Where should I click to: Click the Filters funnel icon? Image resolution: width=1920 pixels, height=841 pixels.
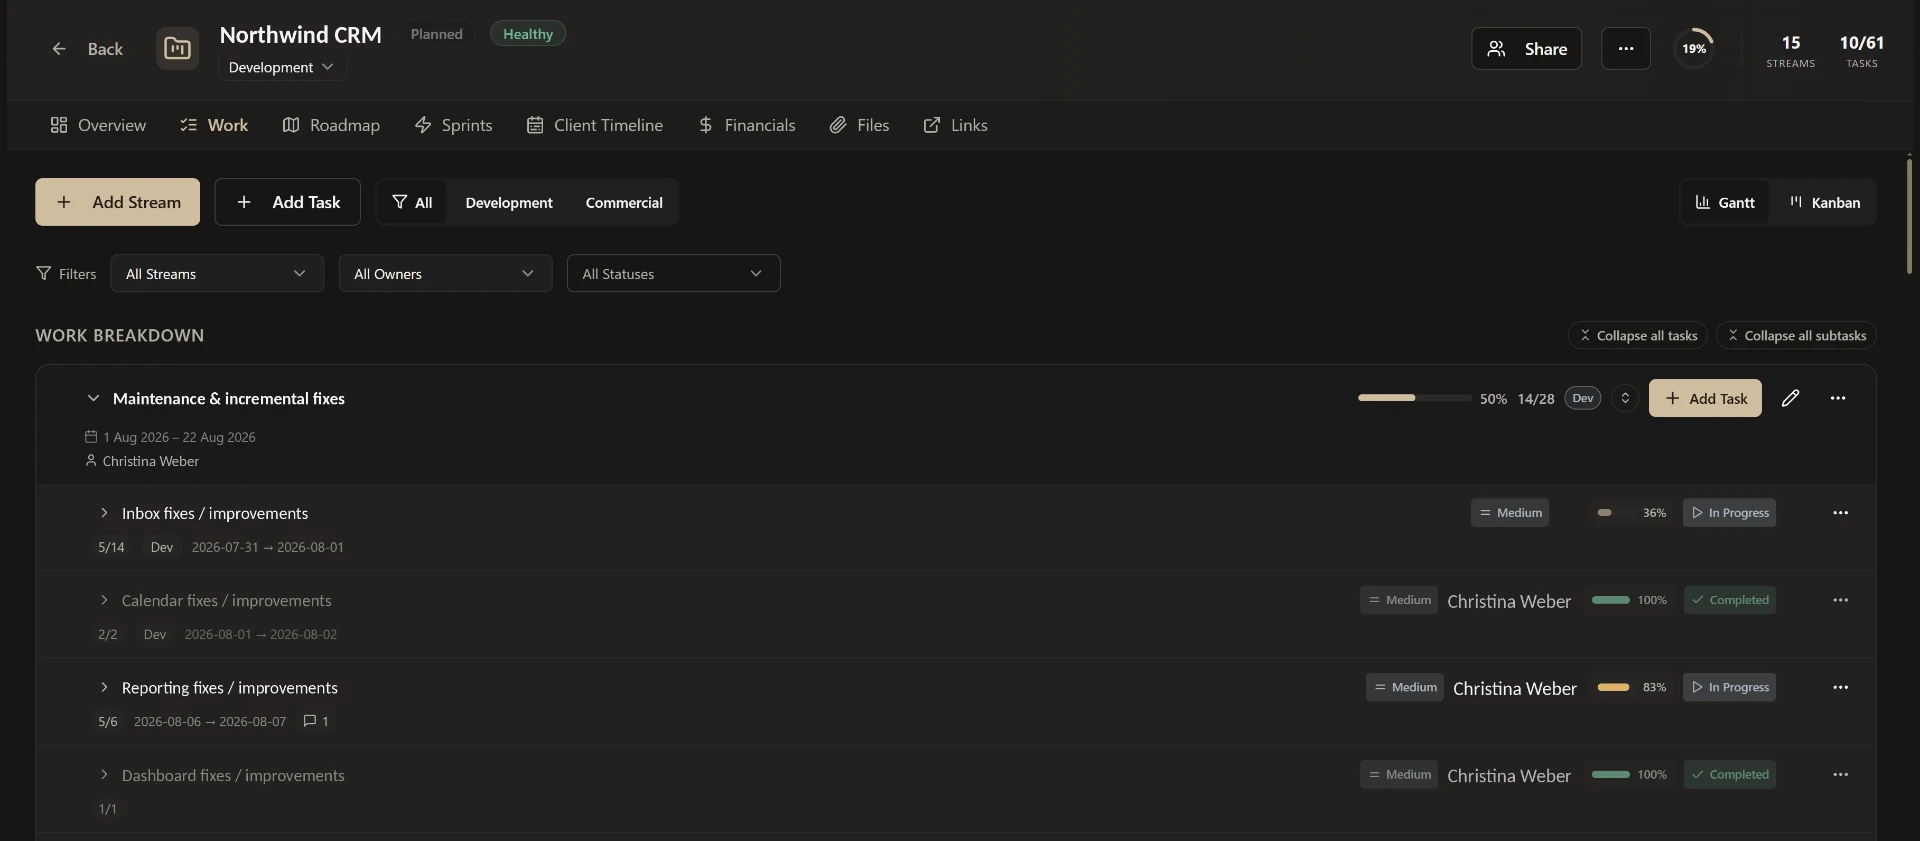(43, 274)
